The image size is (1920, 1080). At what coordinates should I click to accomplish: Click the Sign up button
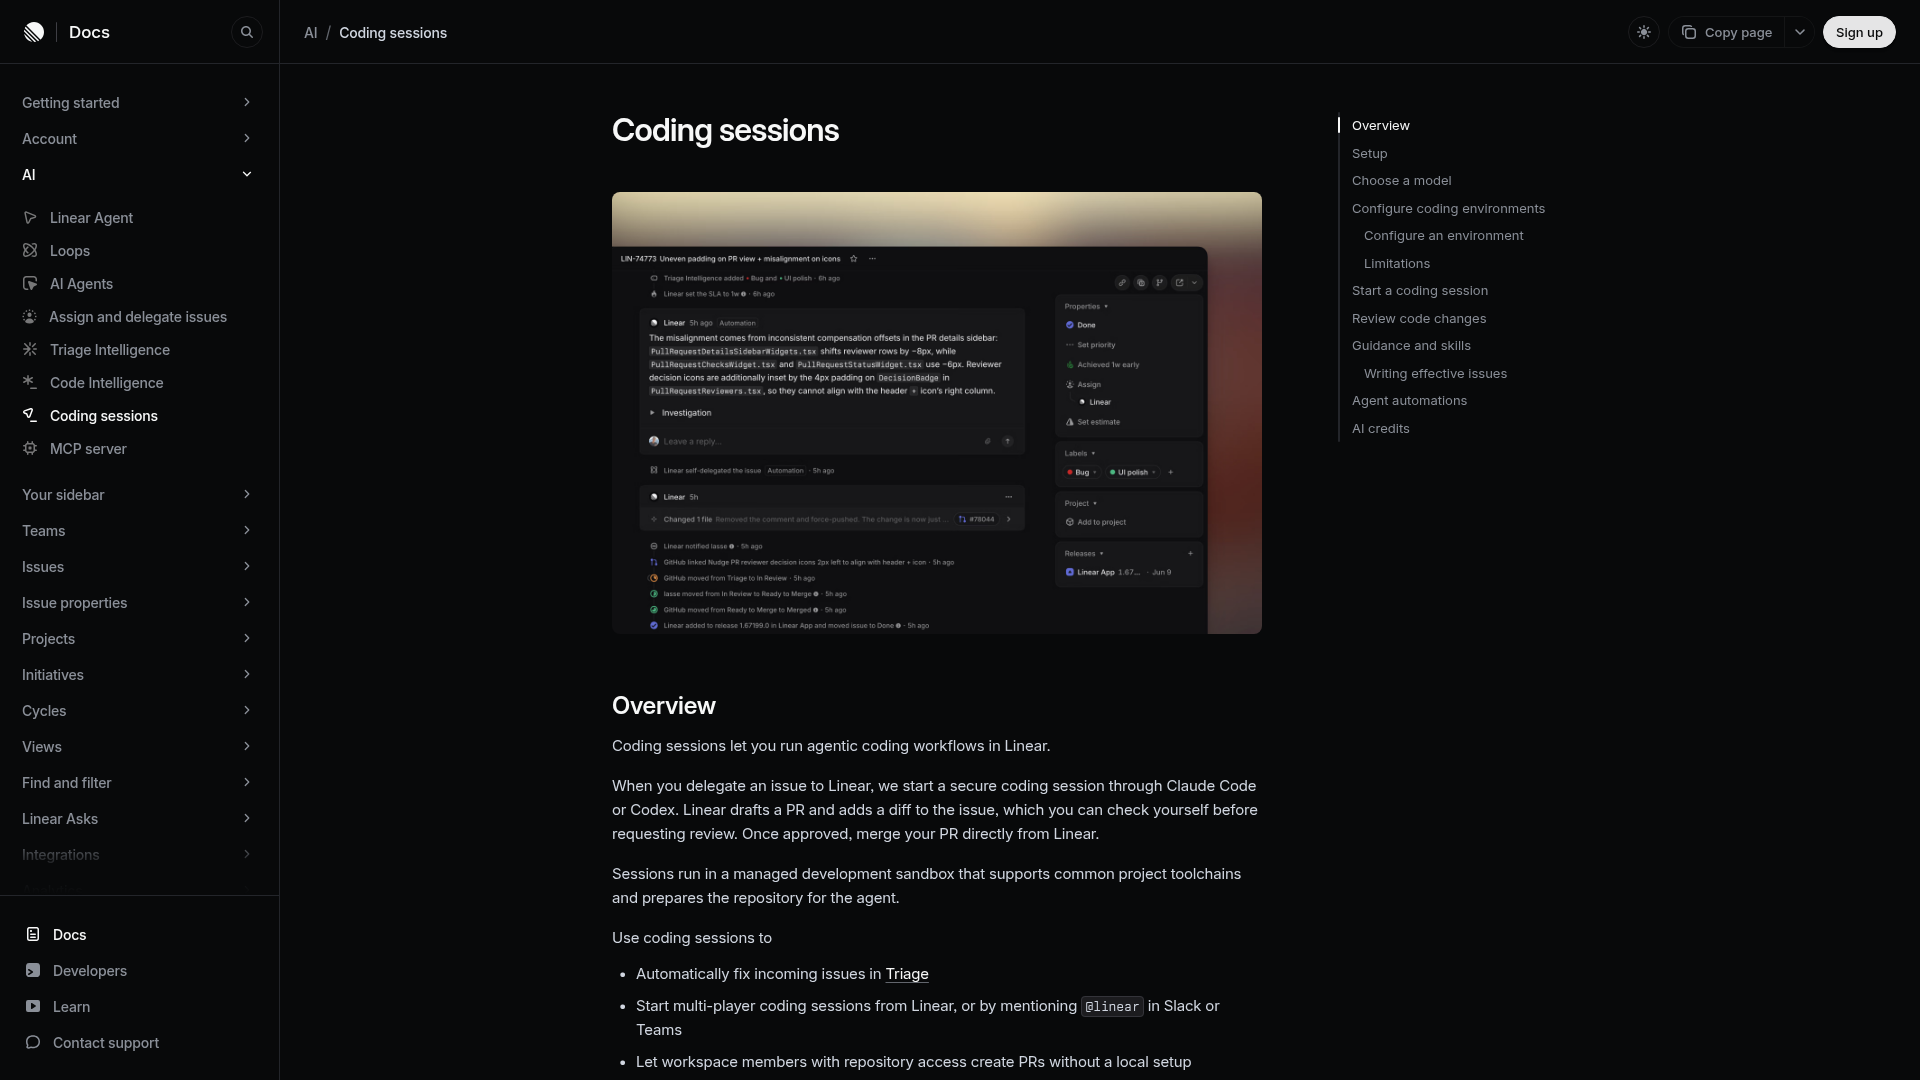(1859, 32)
